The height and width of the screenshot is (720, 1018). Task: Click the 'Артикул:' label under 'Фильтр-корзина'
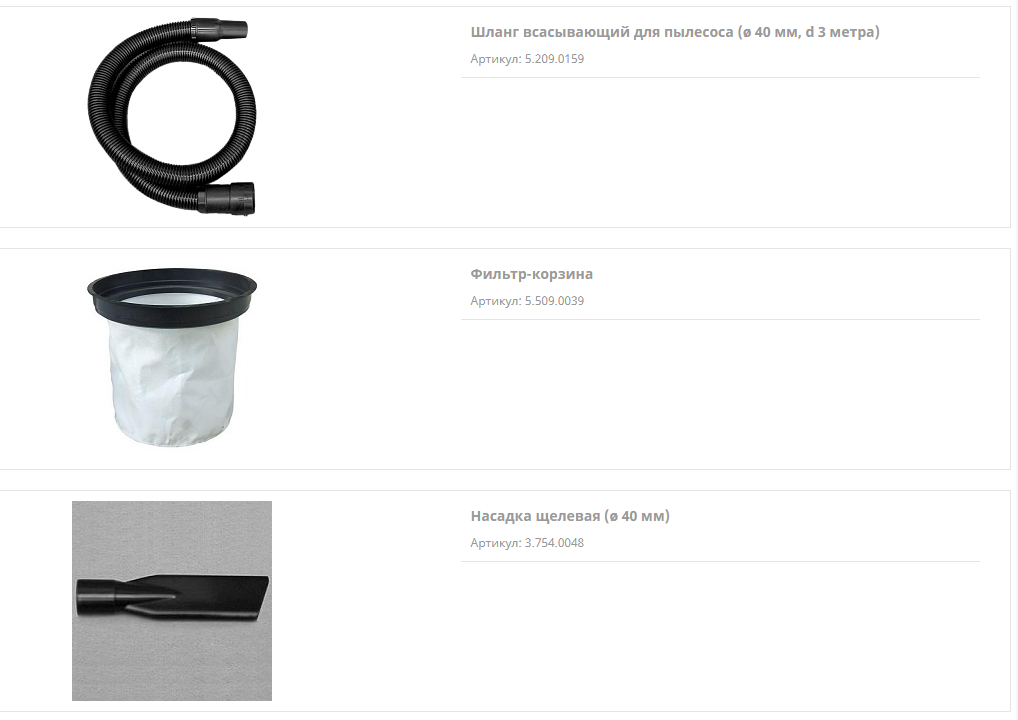point(496,301)
